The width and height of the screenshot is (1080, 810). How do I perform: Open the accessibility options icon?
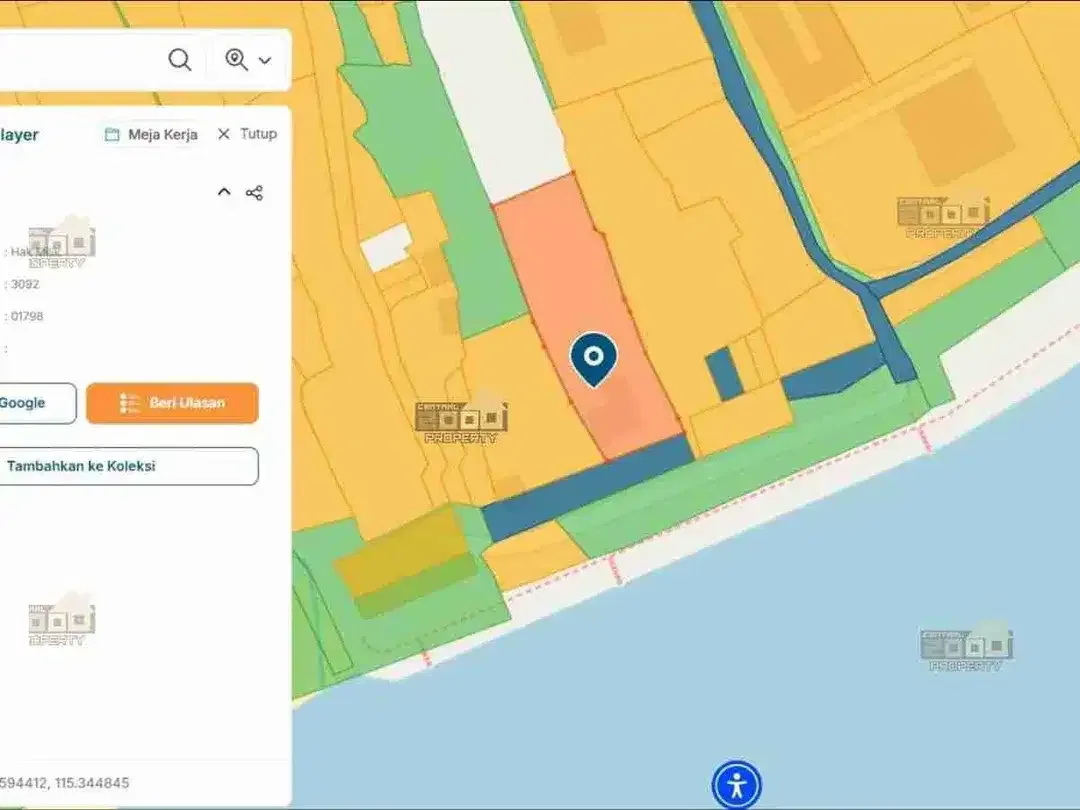point(736,785)
